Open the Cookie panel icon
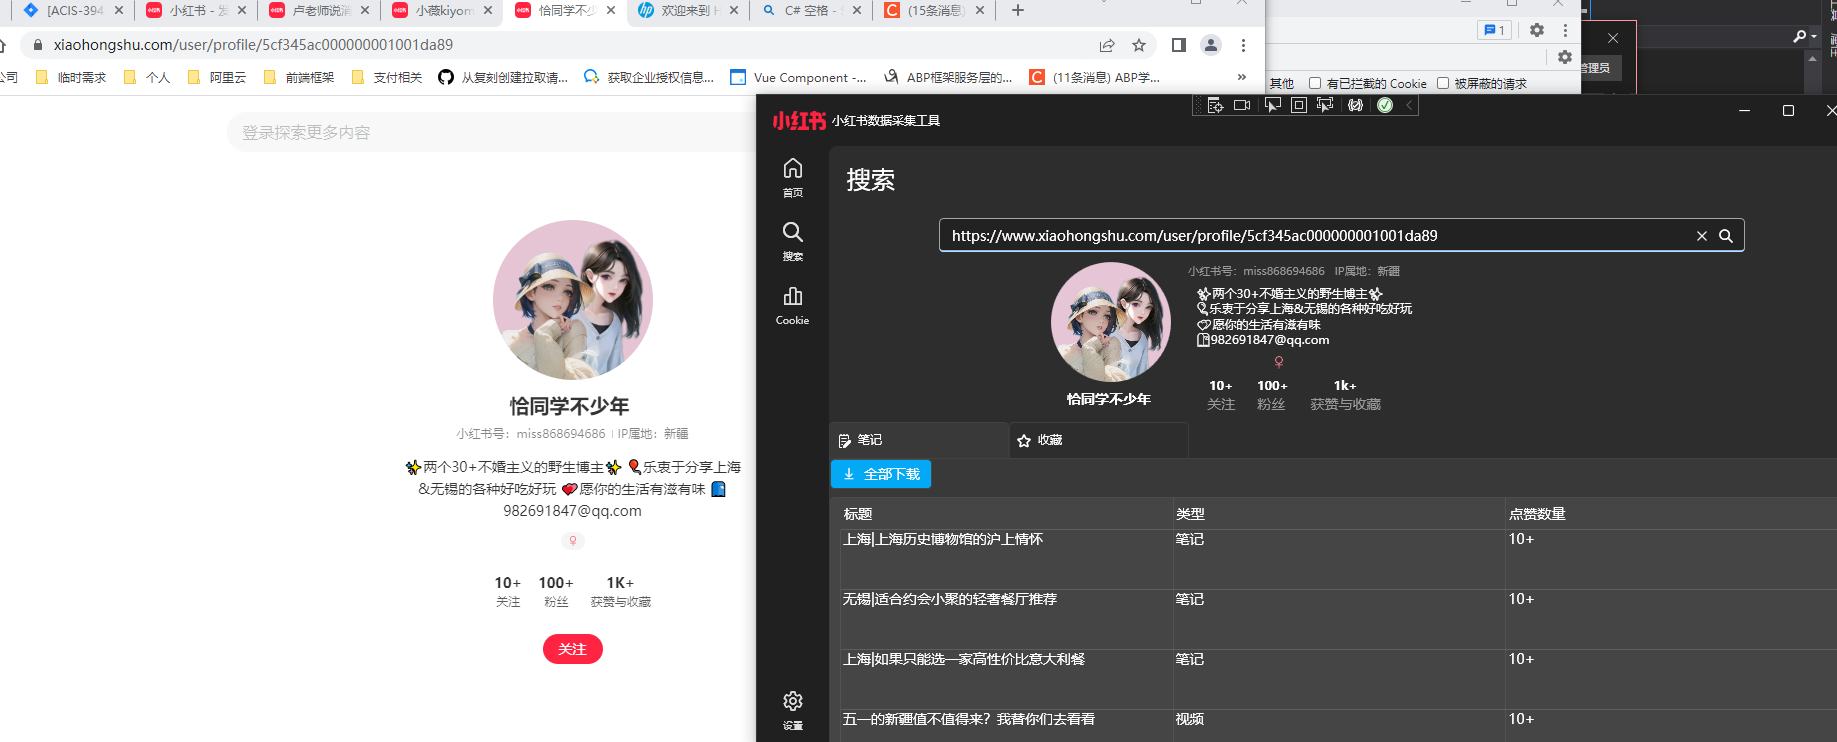 (793, 305)
